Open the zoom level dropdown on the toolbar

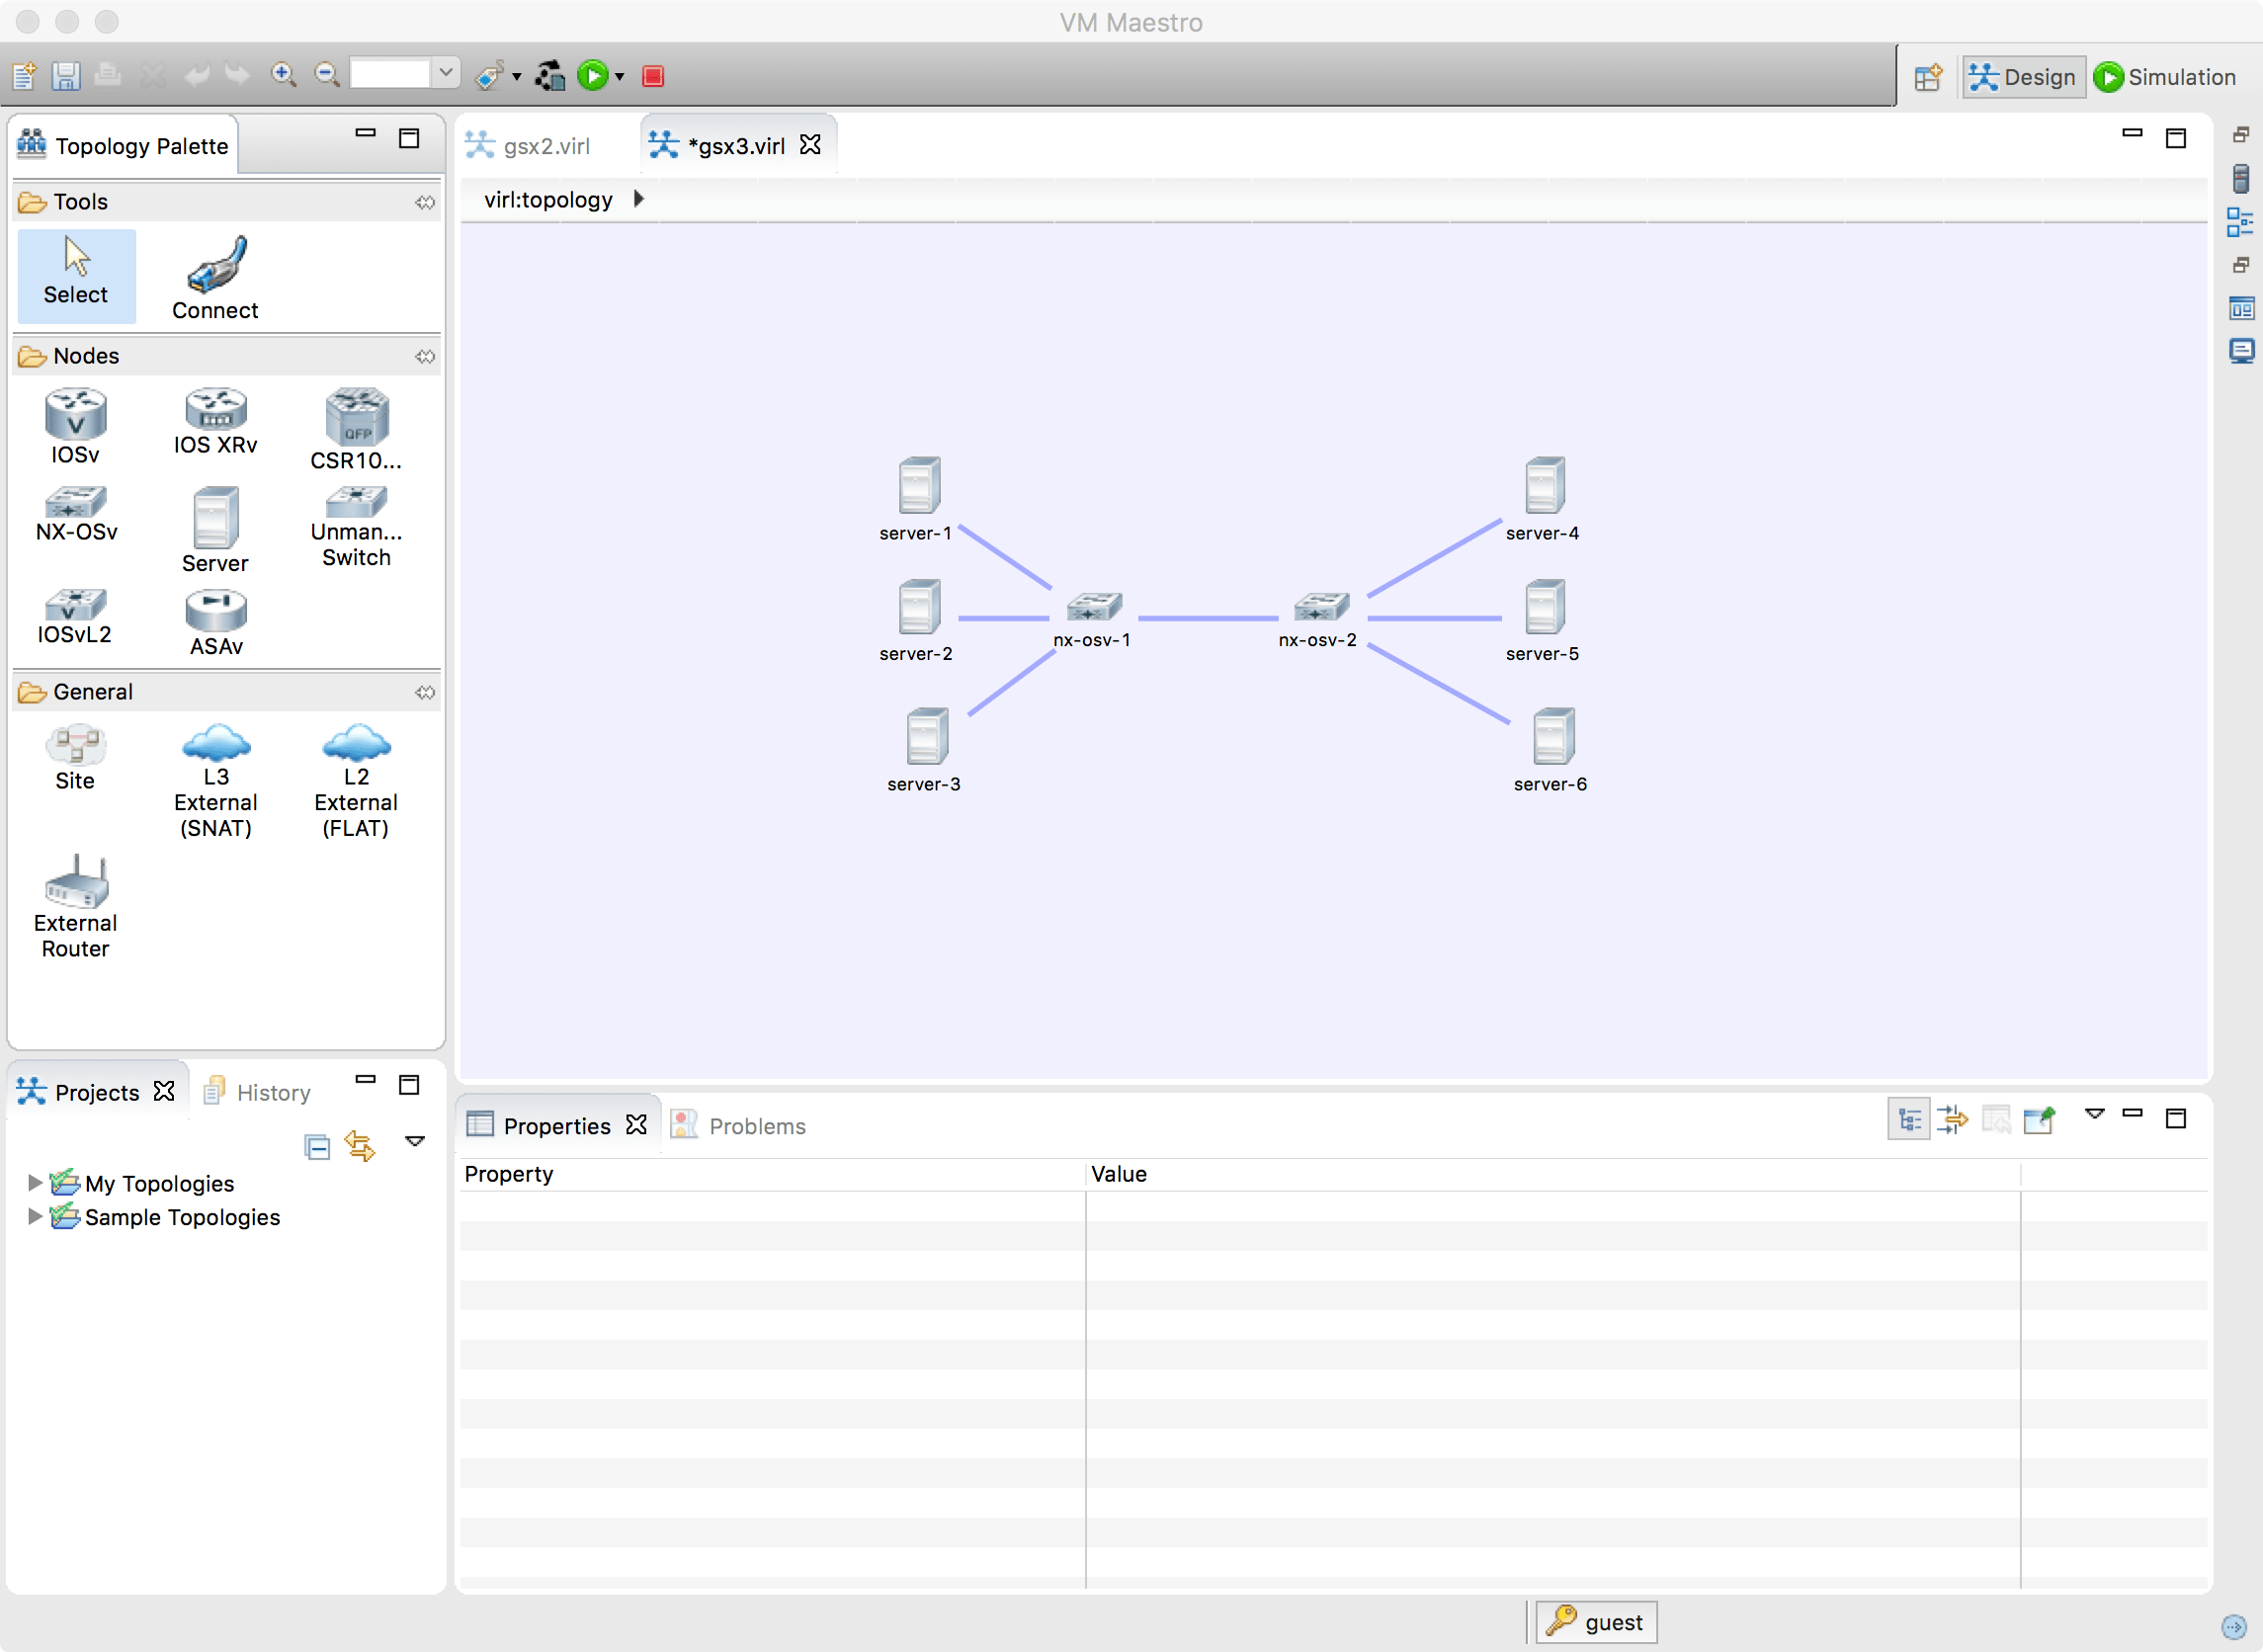[x=444, y=73]
